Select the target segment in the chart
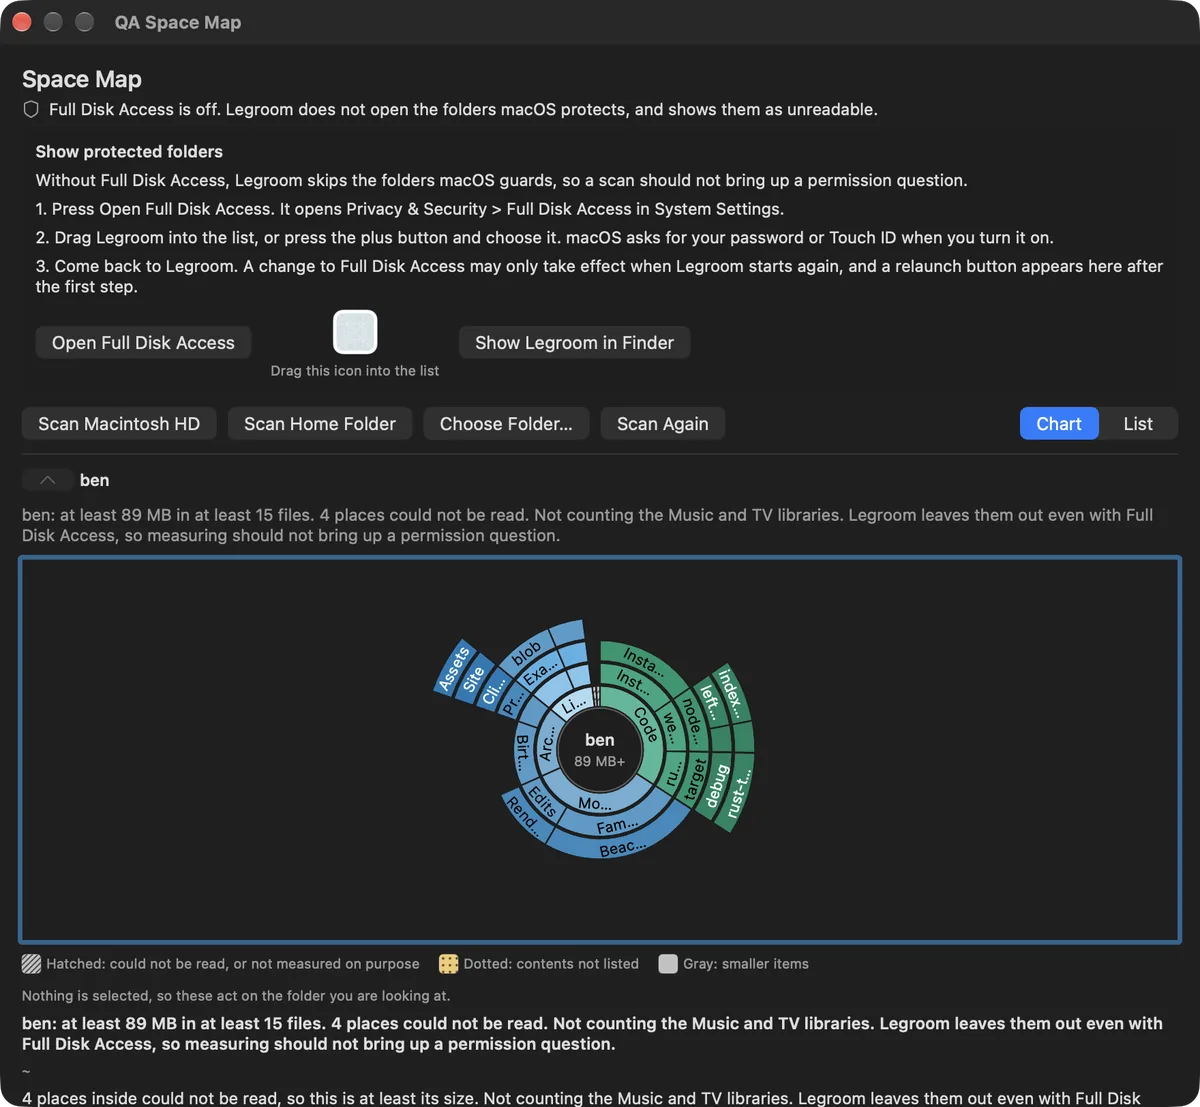 695,780
